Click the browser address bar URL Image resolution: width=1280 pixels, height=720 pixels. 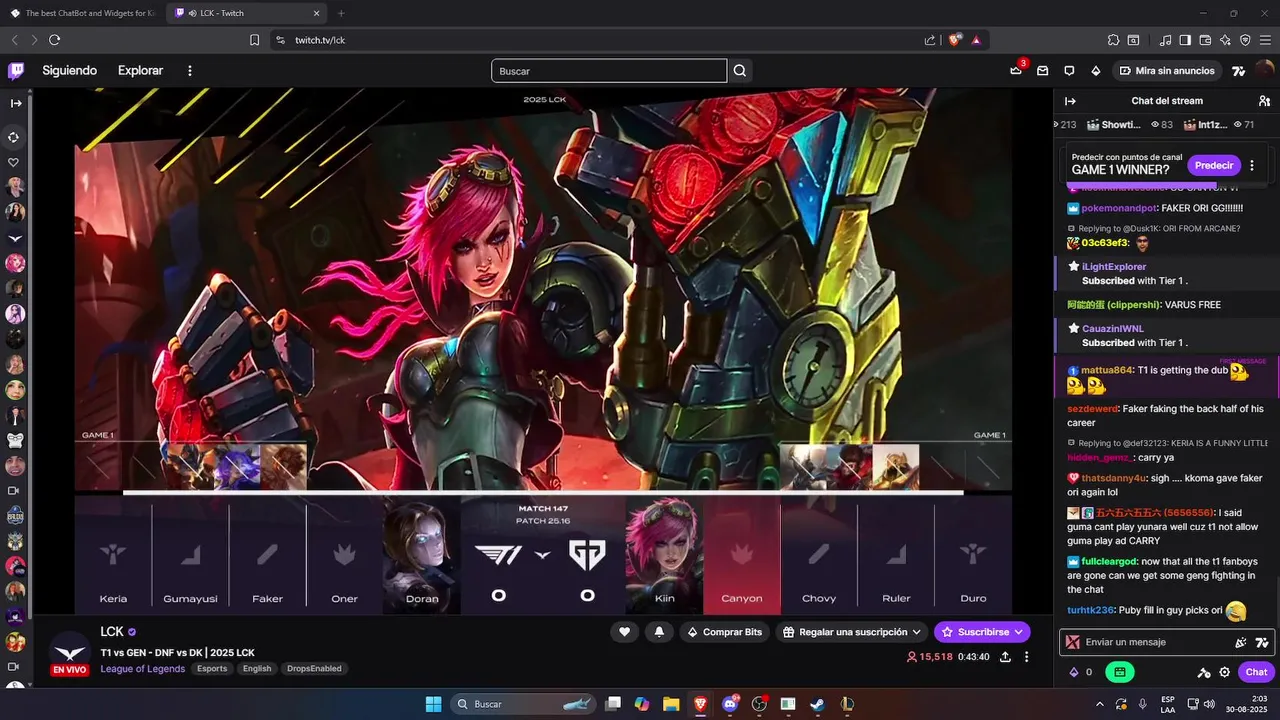click(320, 40)
